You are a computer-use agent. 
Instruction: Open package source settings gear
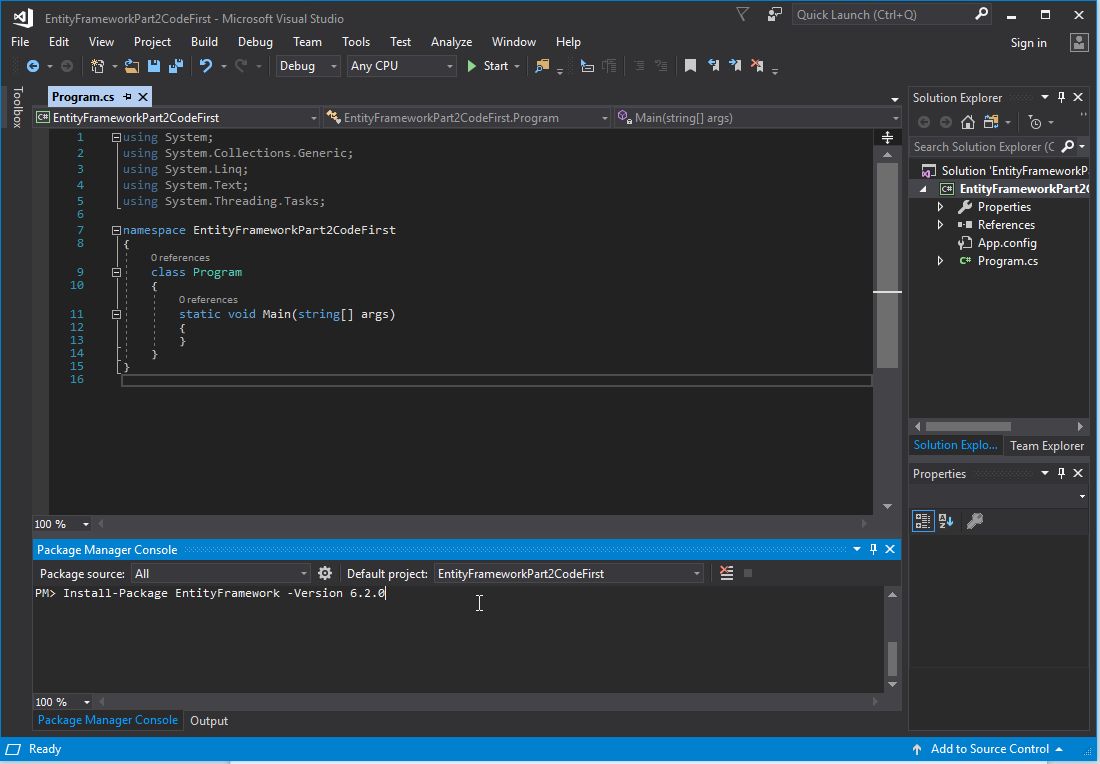pos(325,572)
